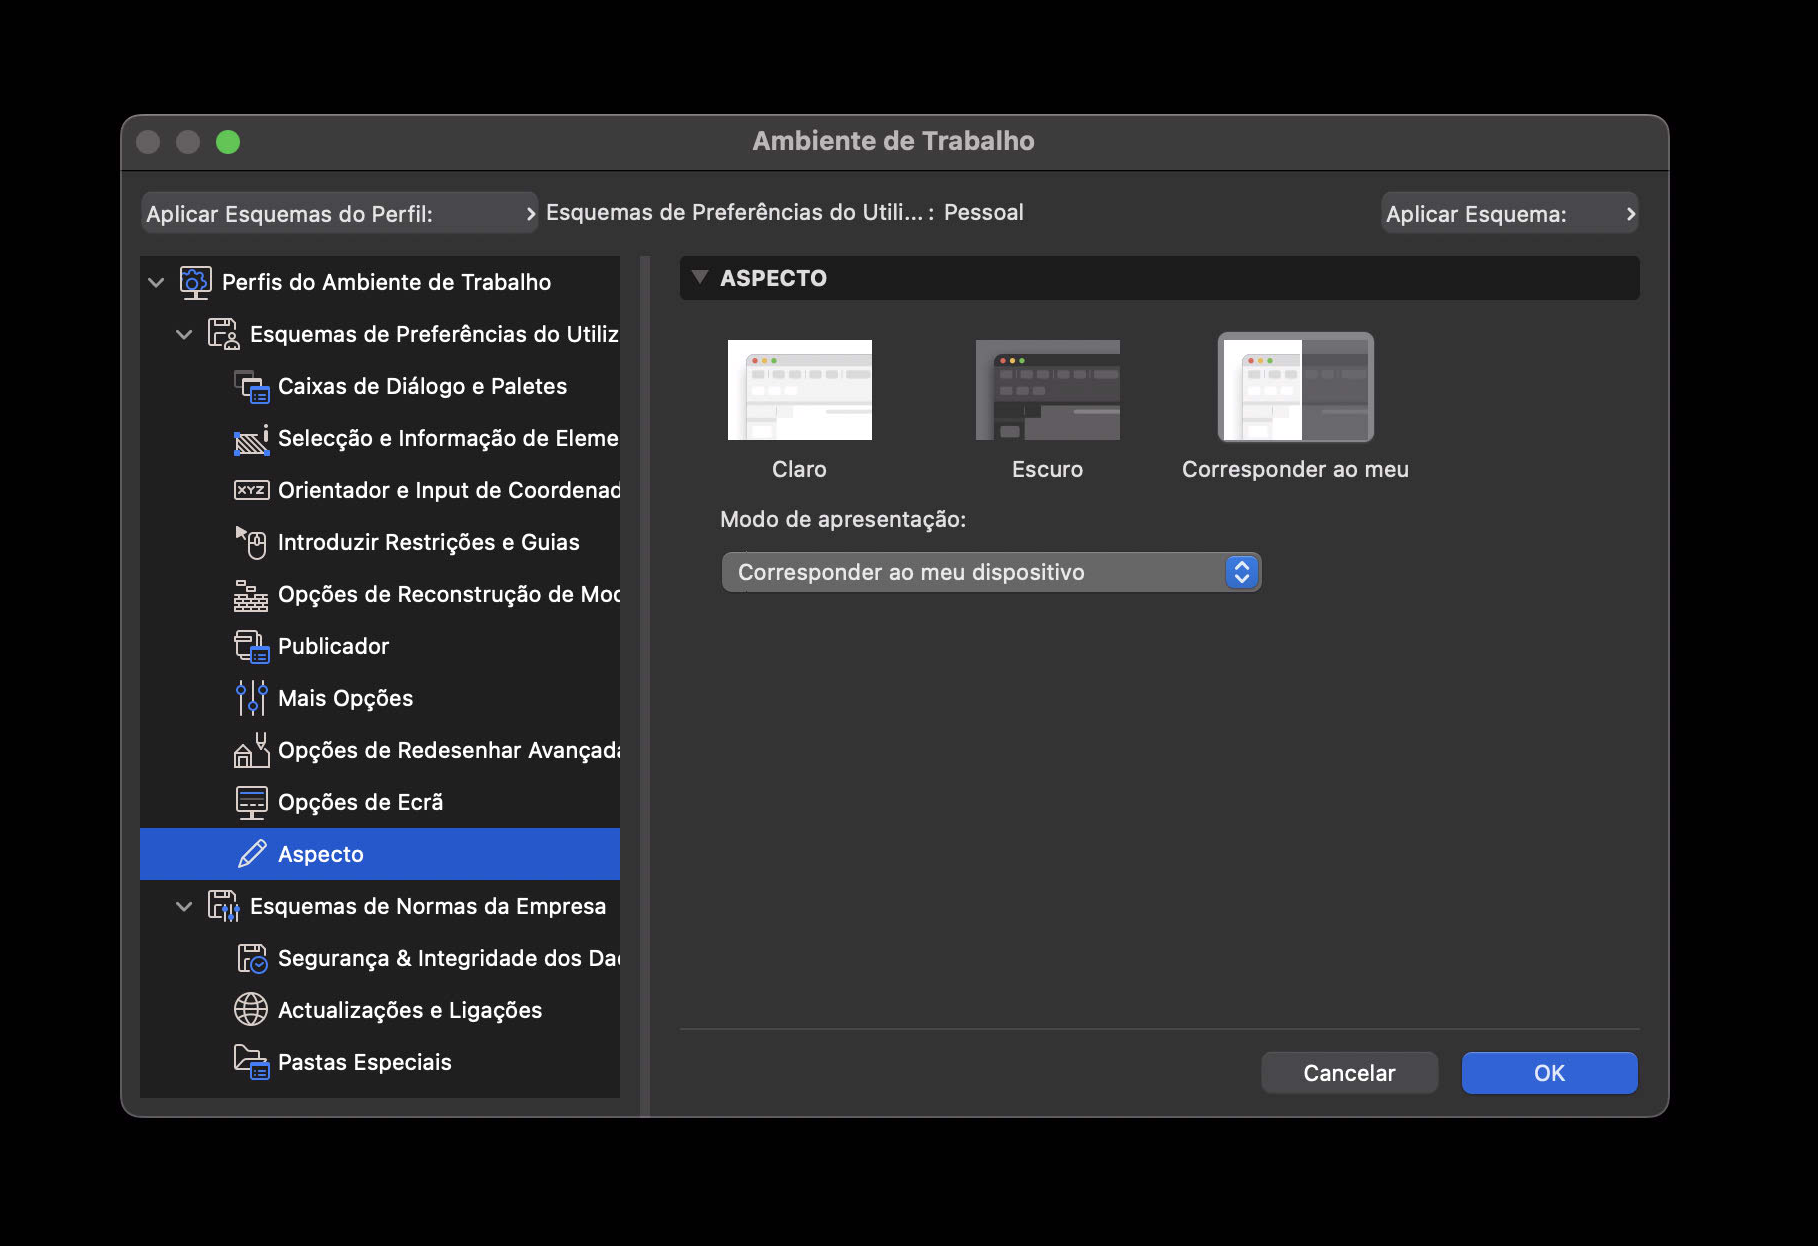This screenshot has width=1818, height=1246.
Task: Select the Corresponder ao meu appearance thumbnail
Action: tap(1296, 388)
